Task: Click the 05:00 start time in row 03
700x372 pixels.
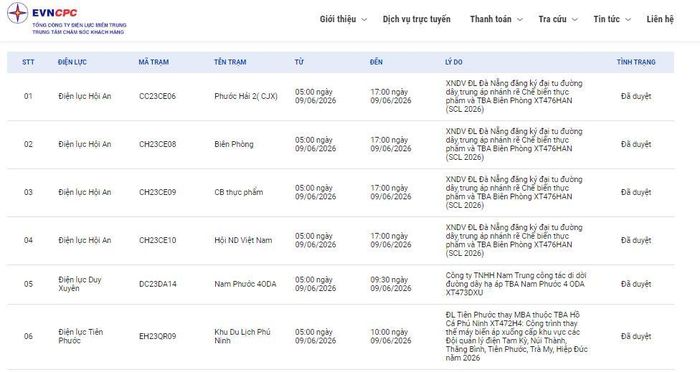Action: [x=315, y=192]
